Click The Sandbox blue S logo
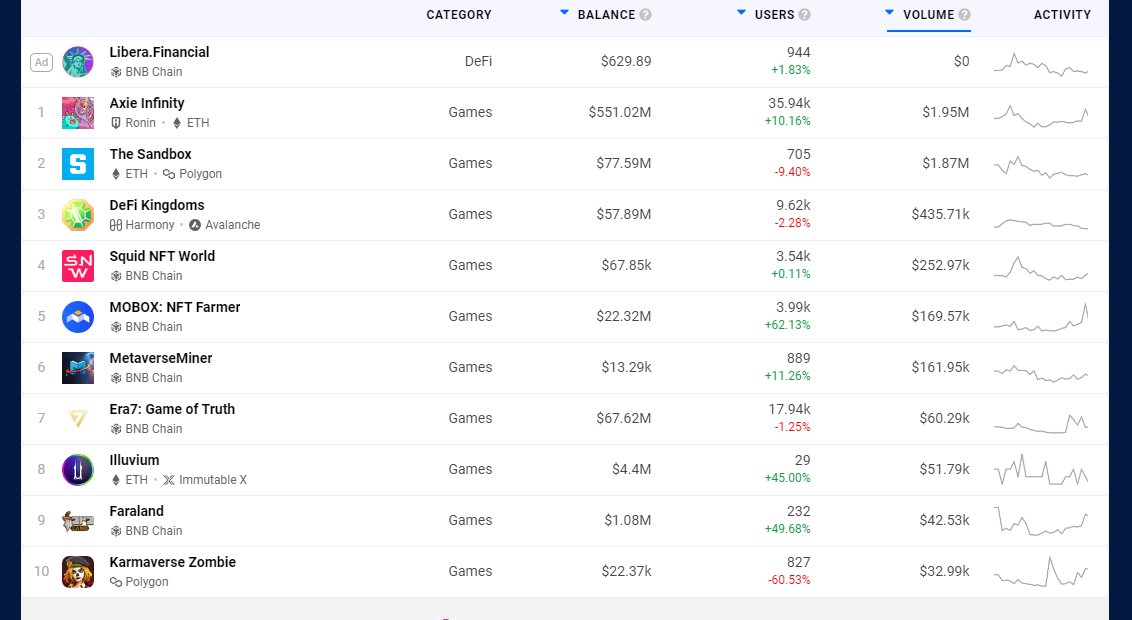 click(x=78, y=164)
